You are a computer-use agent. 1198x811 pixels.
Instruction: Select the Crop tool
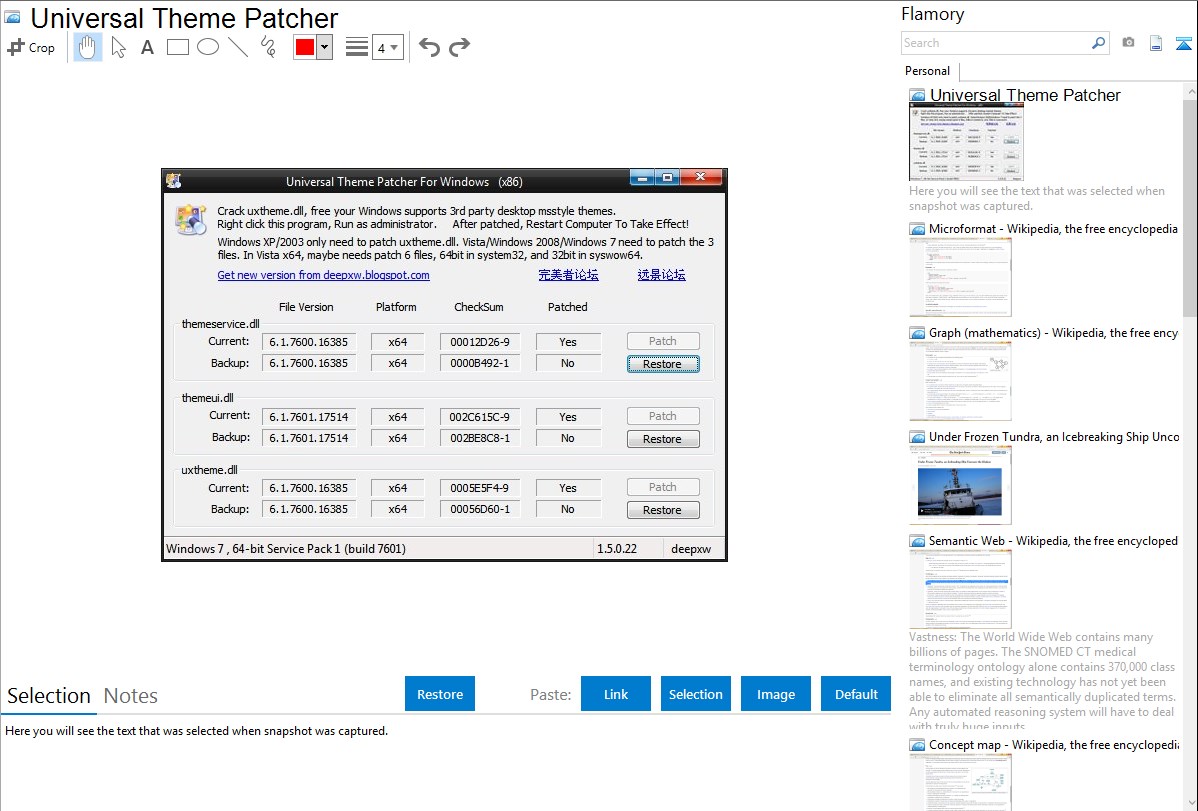pyautogui.click(x=31, y=47)
